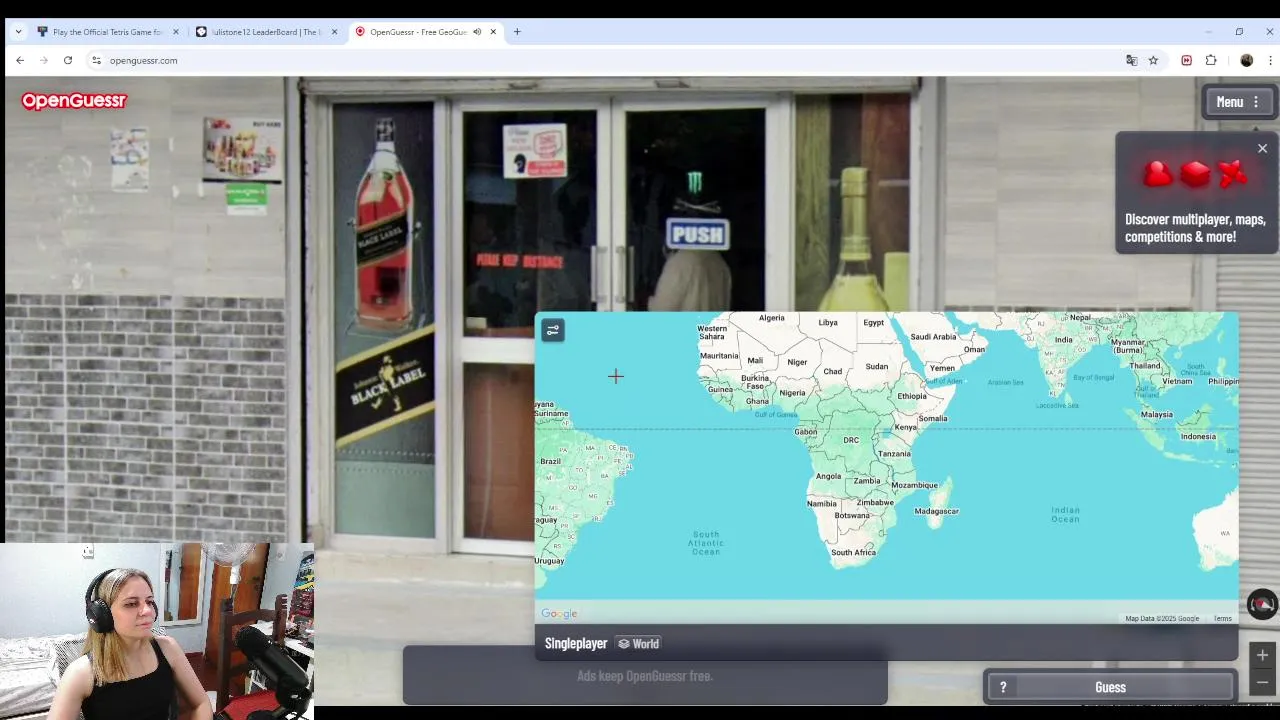The height and width of the screenshot is (720, 1280).
Task: Open the browser profile avatar
Action: (x=1246, y=60)
